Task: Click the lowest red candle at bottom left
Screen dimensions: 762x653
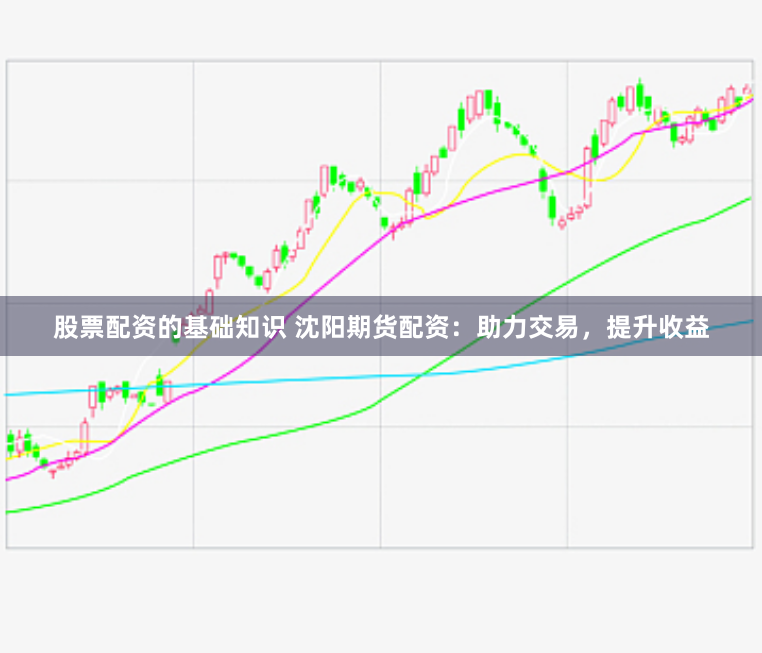Action: (53, 472)
